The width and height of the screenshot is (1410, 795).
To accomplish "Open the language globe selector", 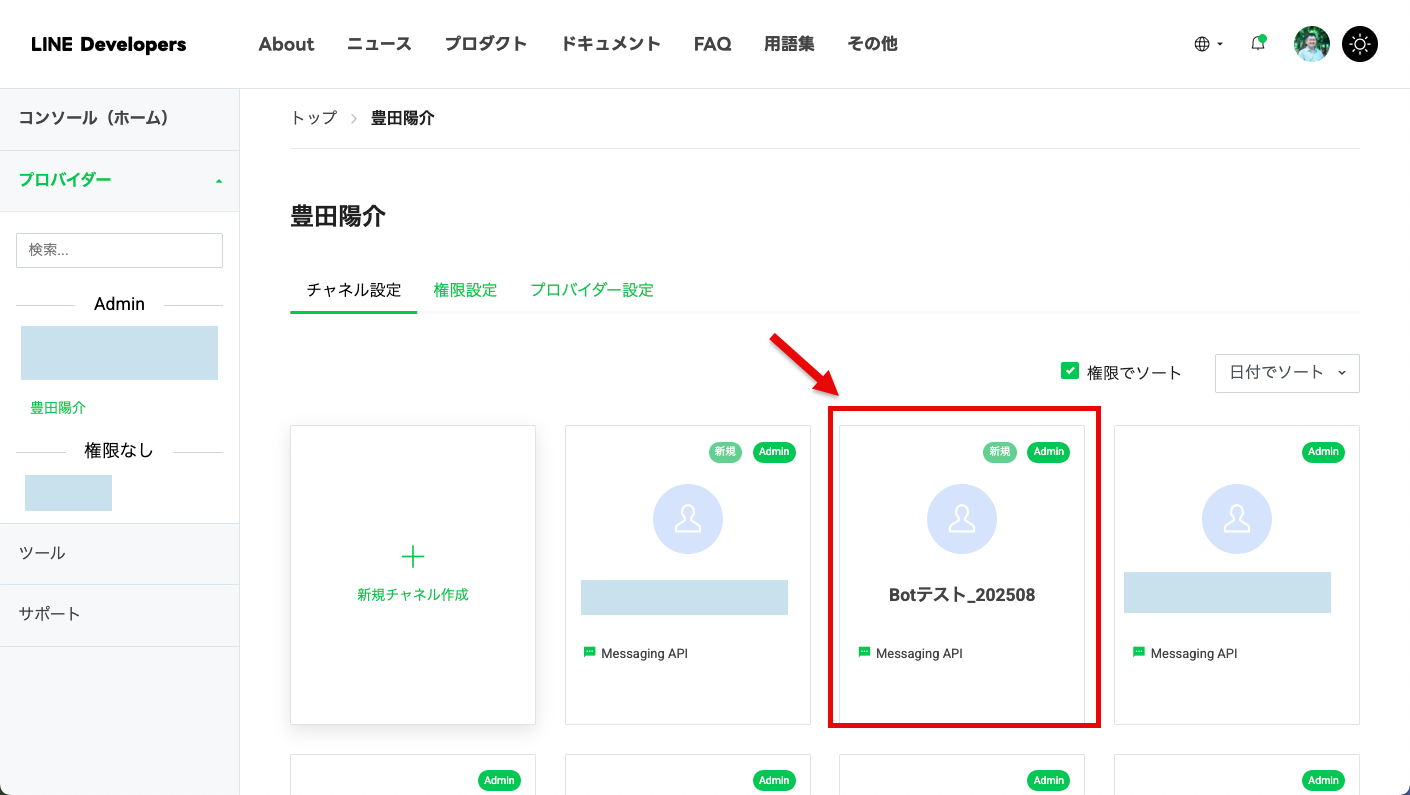I will point(1208,44).
